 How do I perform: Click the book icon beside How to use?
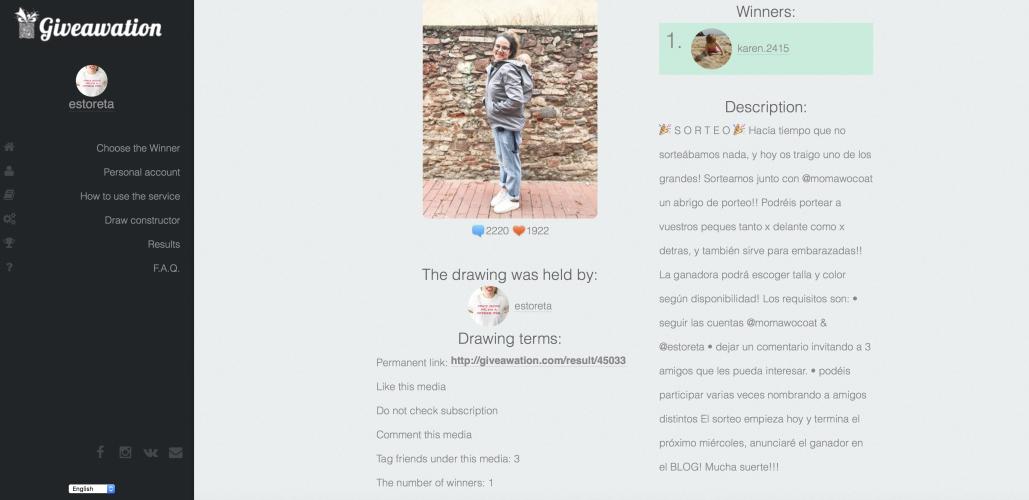(9, 195)
